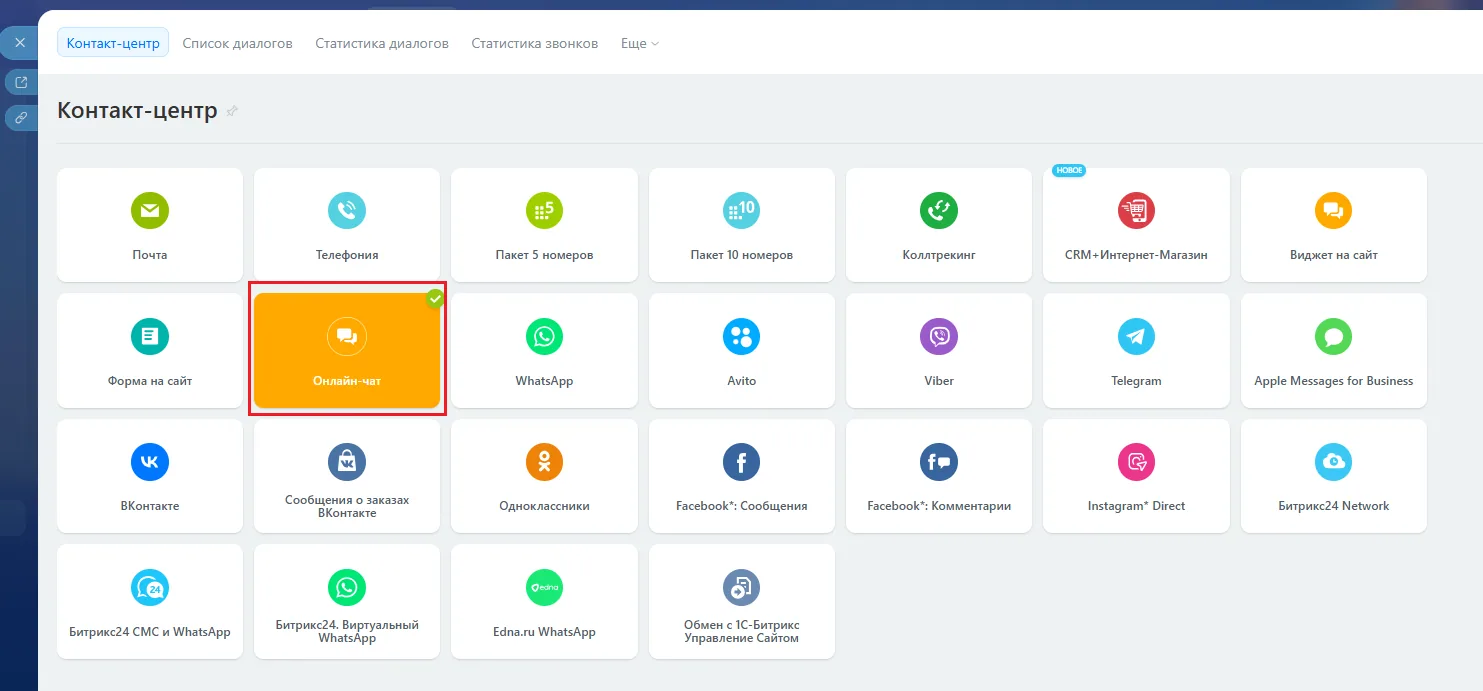
Task: Select the Пакет 5 номеров icon
Action: coord(544,211)
